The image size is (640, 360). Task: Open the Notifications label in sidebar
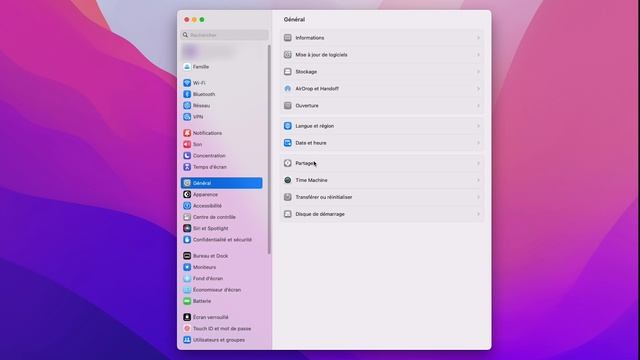(207, 133)
